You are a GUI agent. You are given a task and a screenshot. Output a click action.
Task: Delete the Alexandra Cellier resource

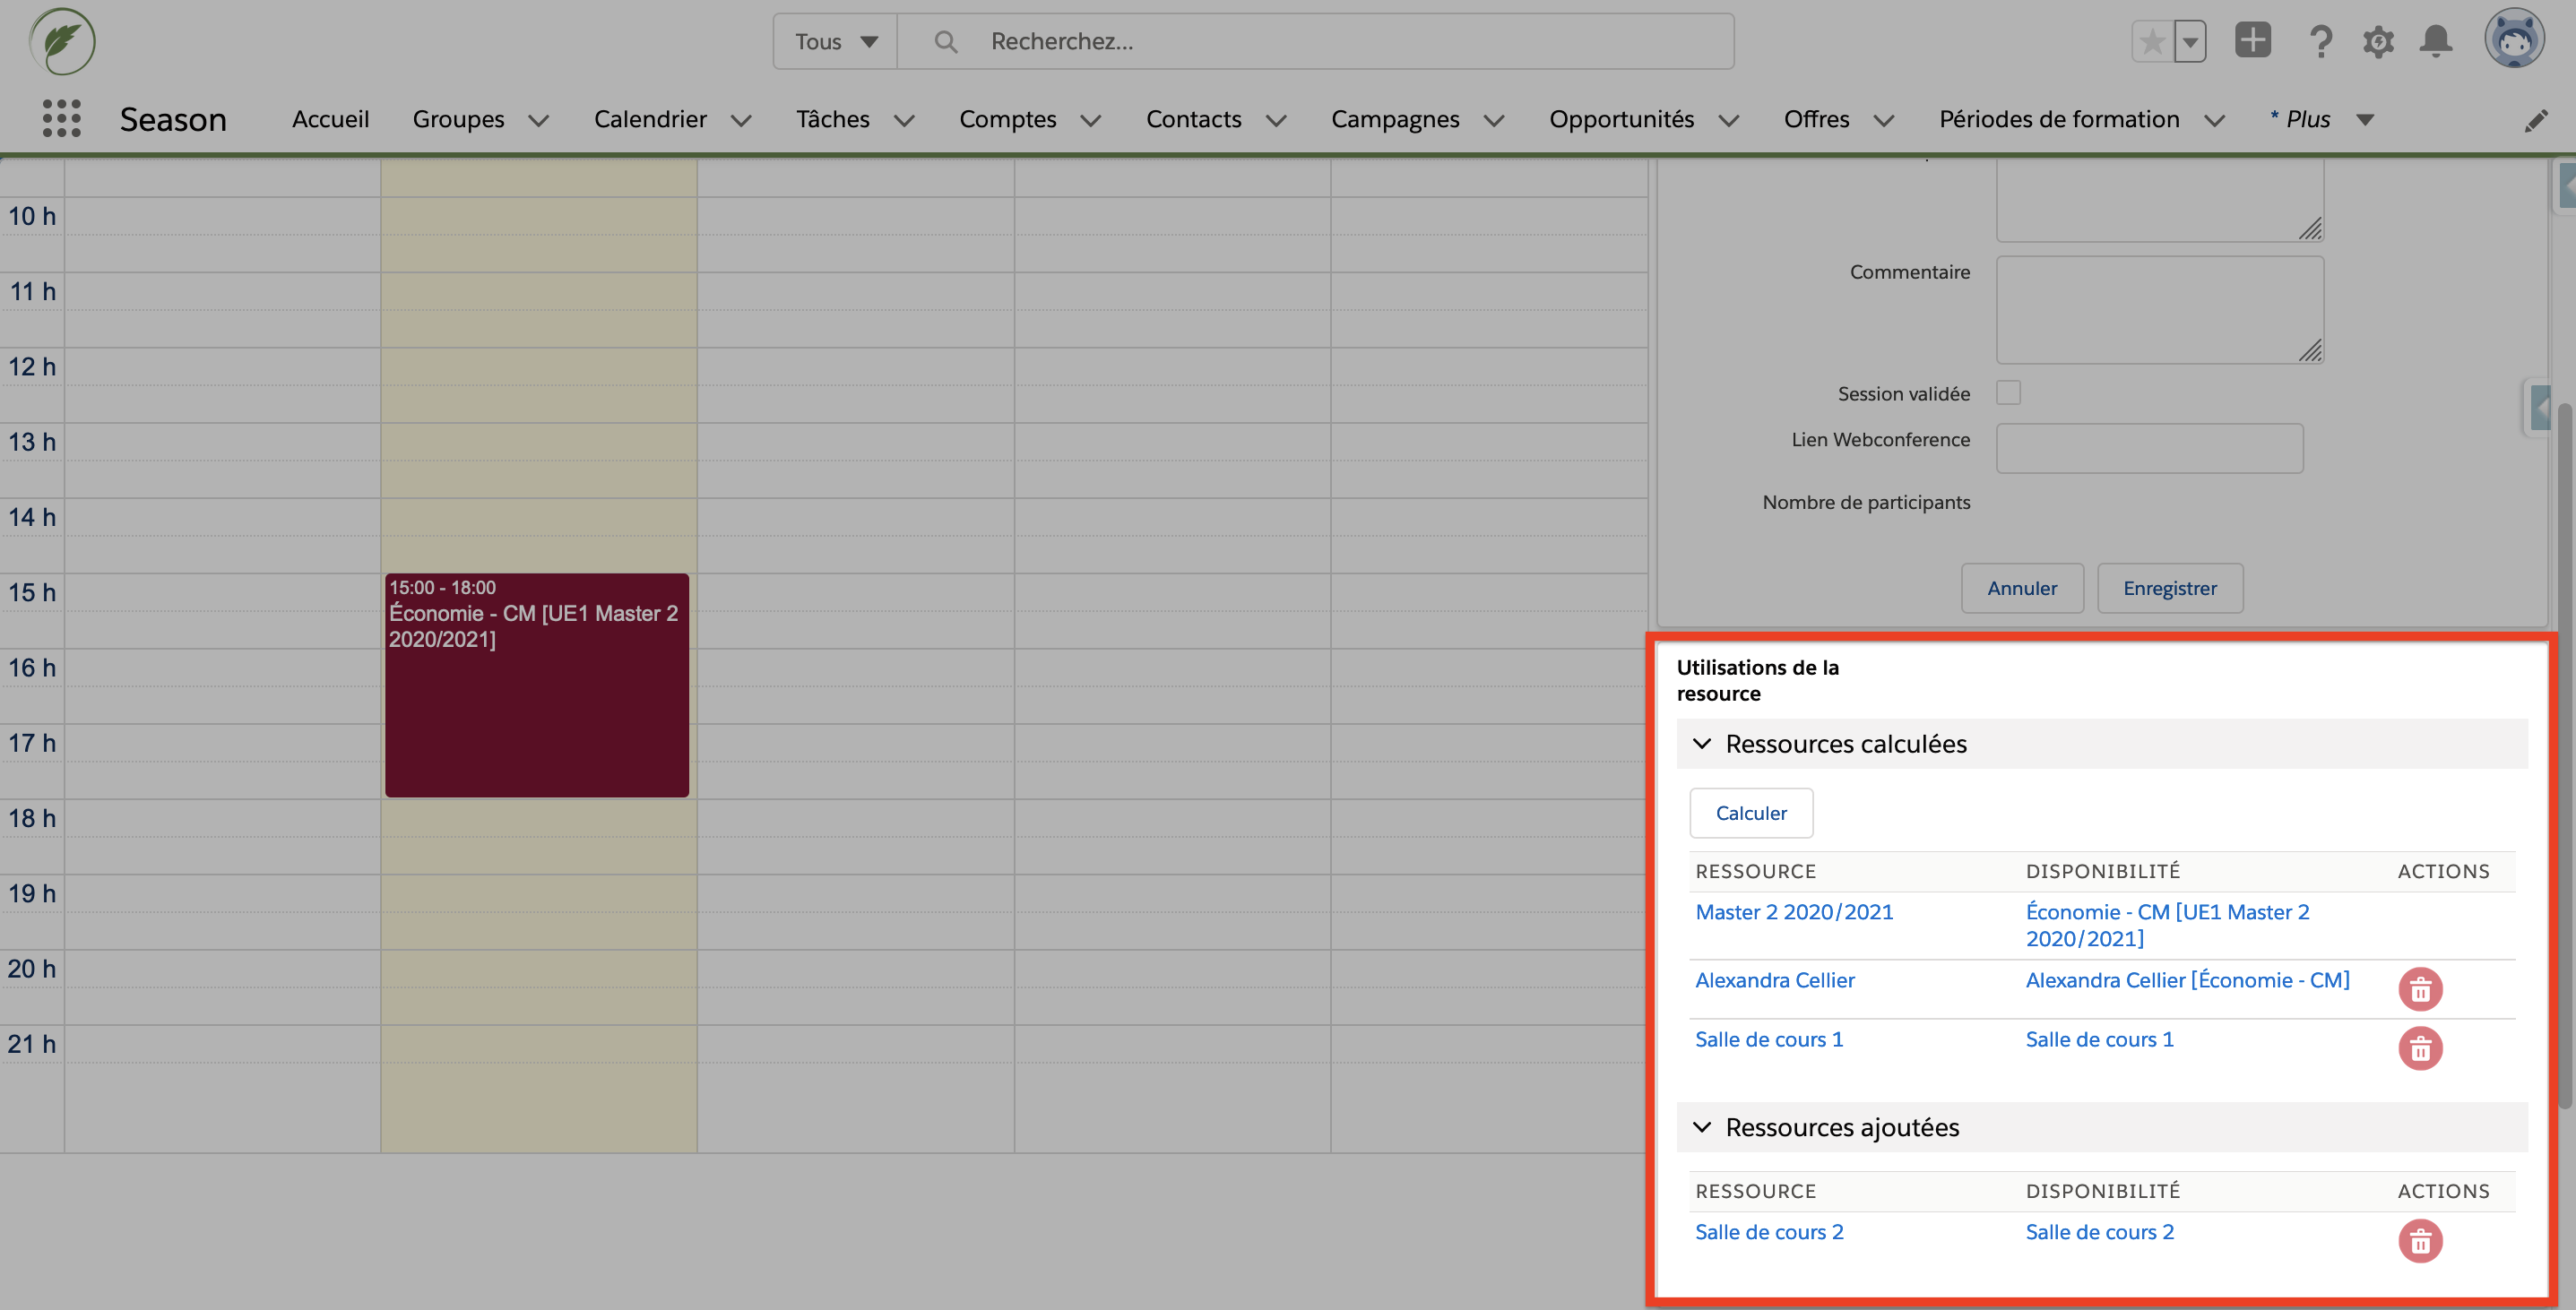[2421, 989]
